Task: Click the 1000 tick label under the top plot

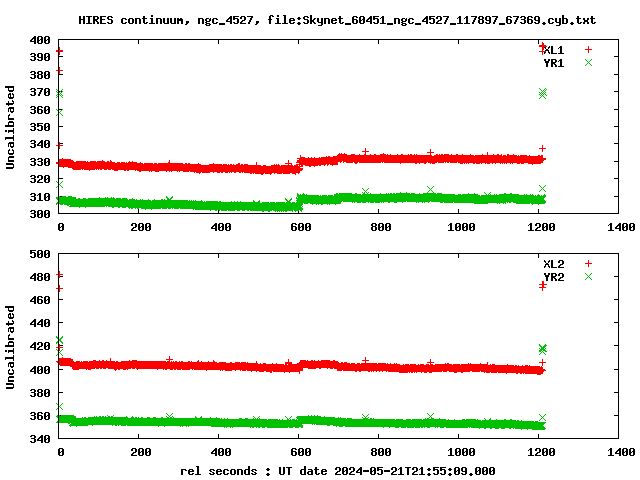Action: pyautogui.click(x=461, y=227)
